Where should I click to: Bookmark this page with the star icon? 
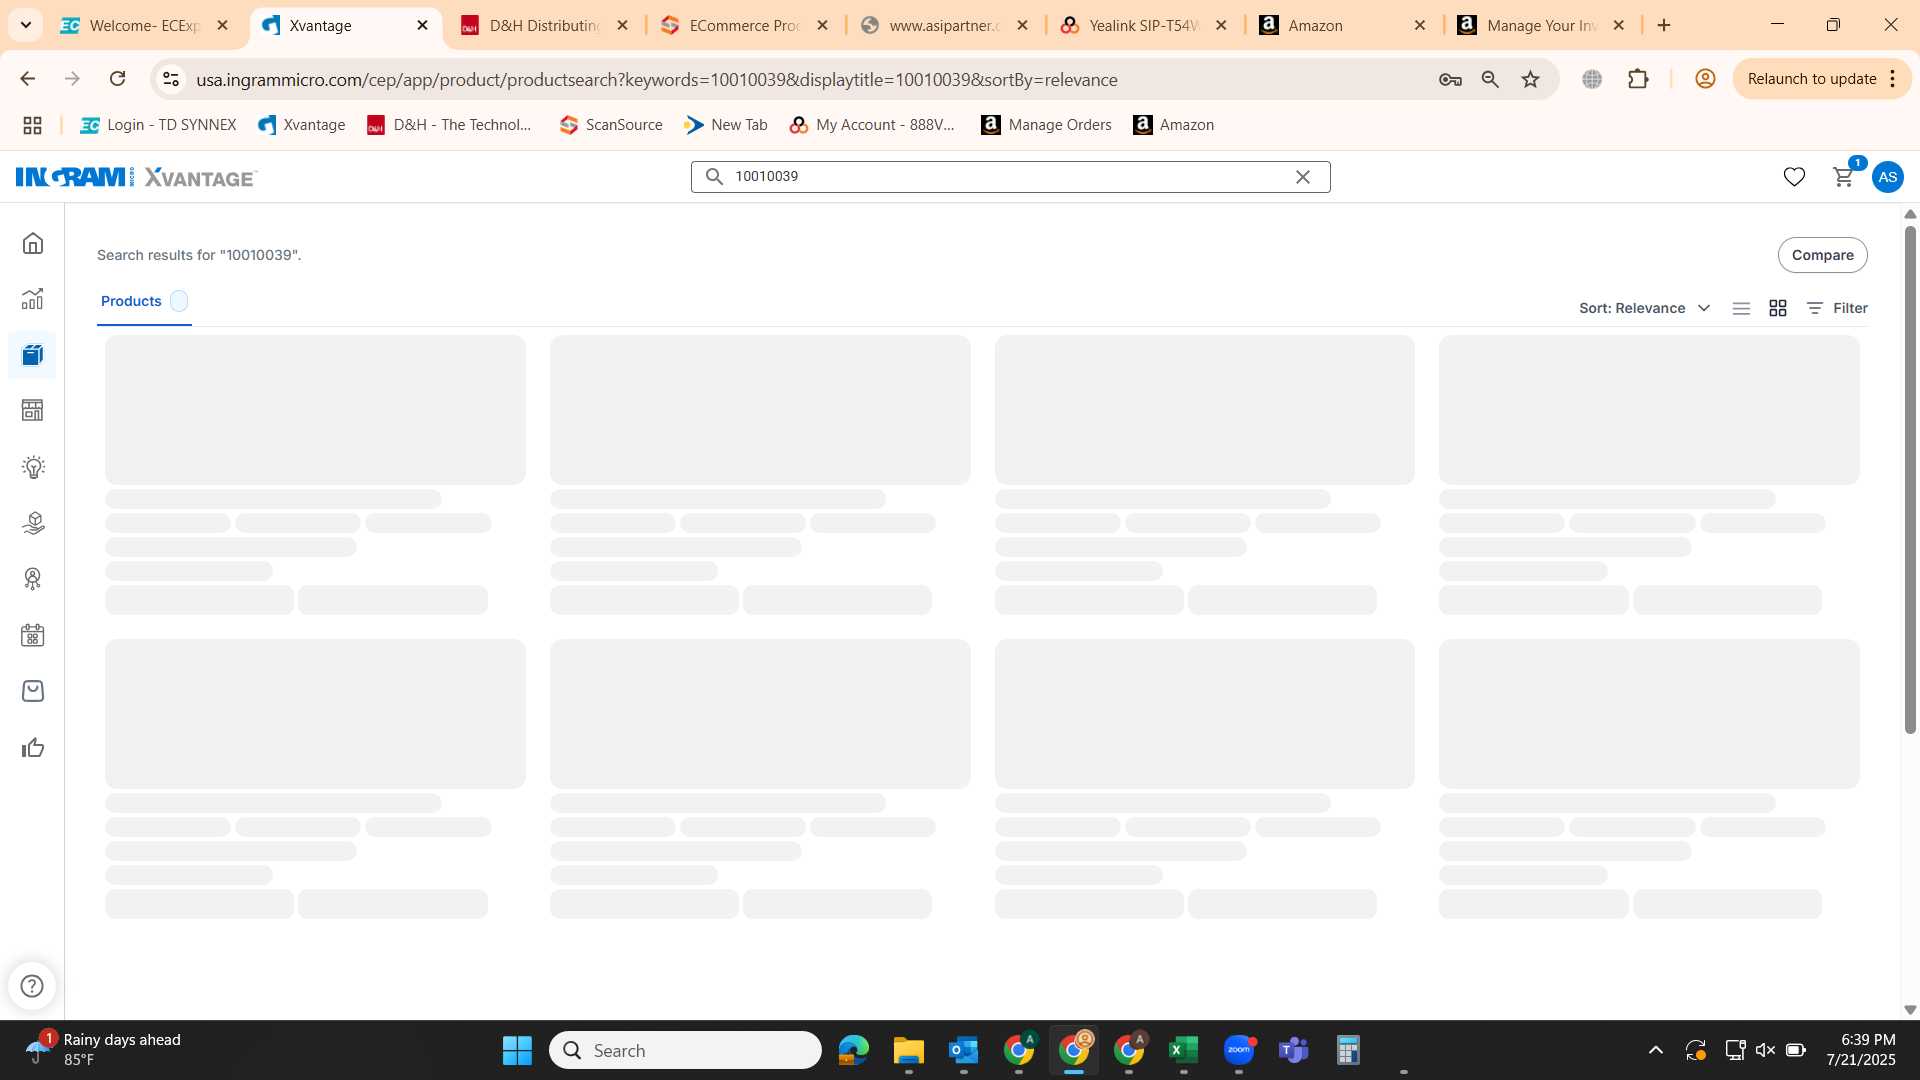[1530, 79]
